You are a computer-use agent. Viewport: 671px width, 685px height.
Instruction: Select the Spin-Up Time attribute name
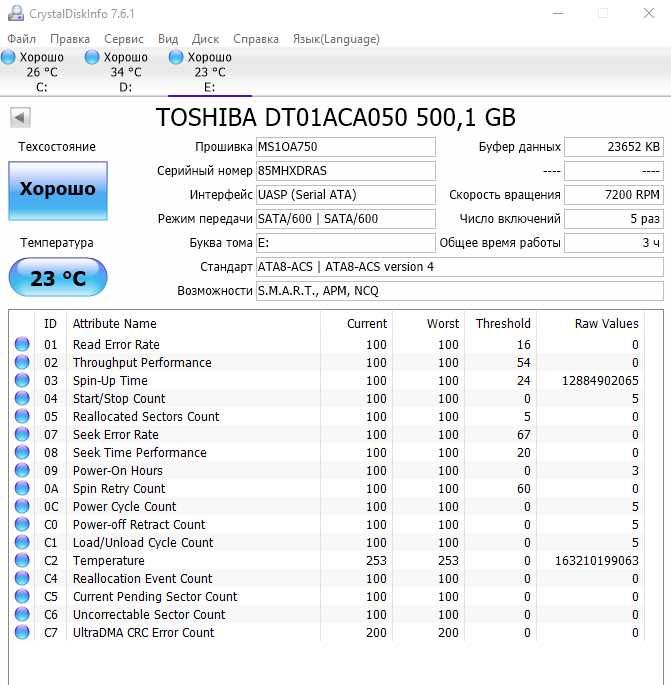click(x=110, y=381)
